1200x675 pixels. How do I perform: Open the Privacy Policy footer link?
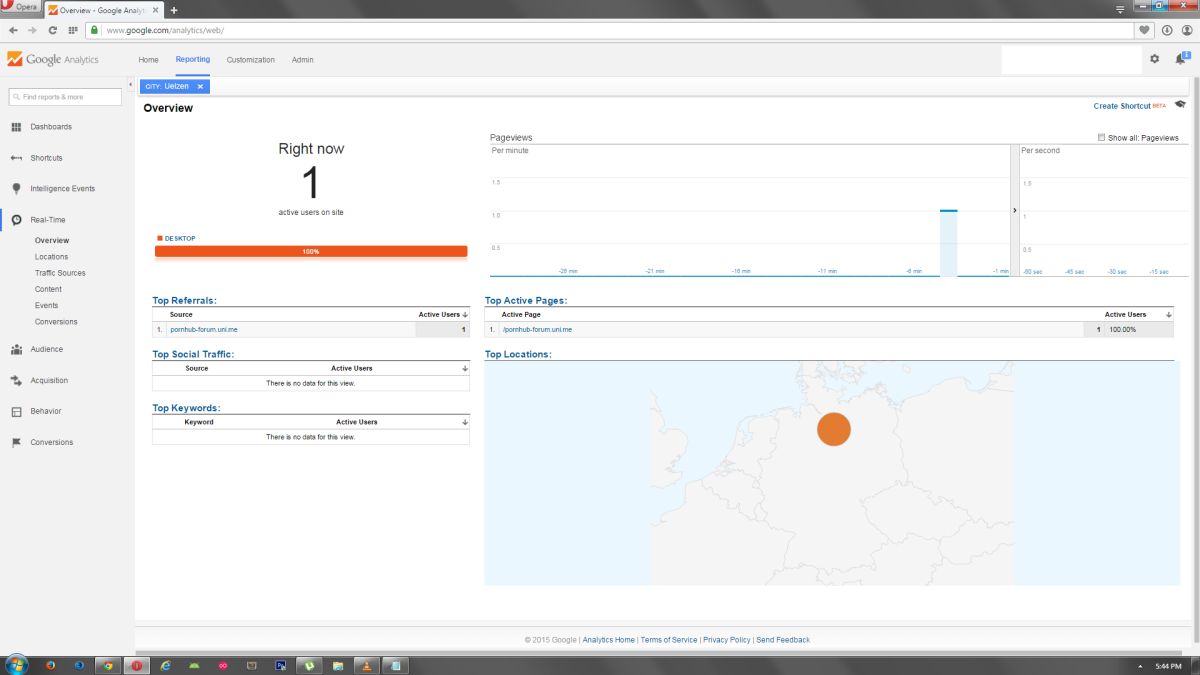click(727, 640)
